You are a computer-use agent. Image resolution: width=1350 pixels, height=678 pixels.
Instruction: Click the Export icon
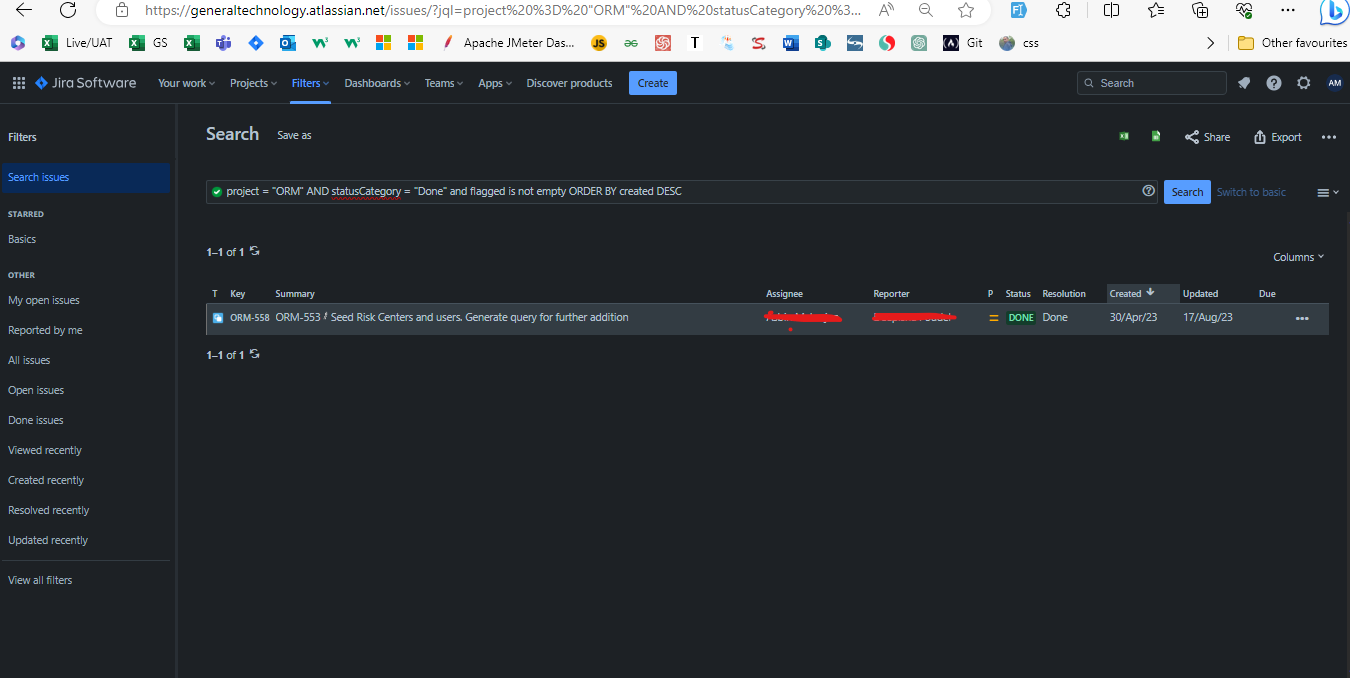[1276, 137]
